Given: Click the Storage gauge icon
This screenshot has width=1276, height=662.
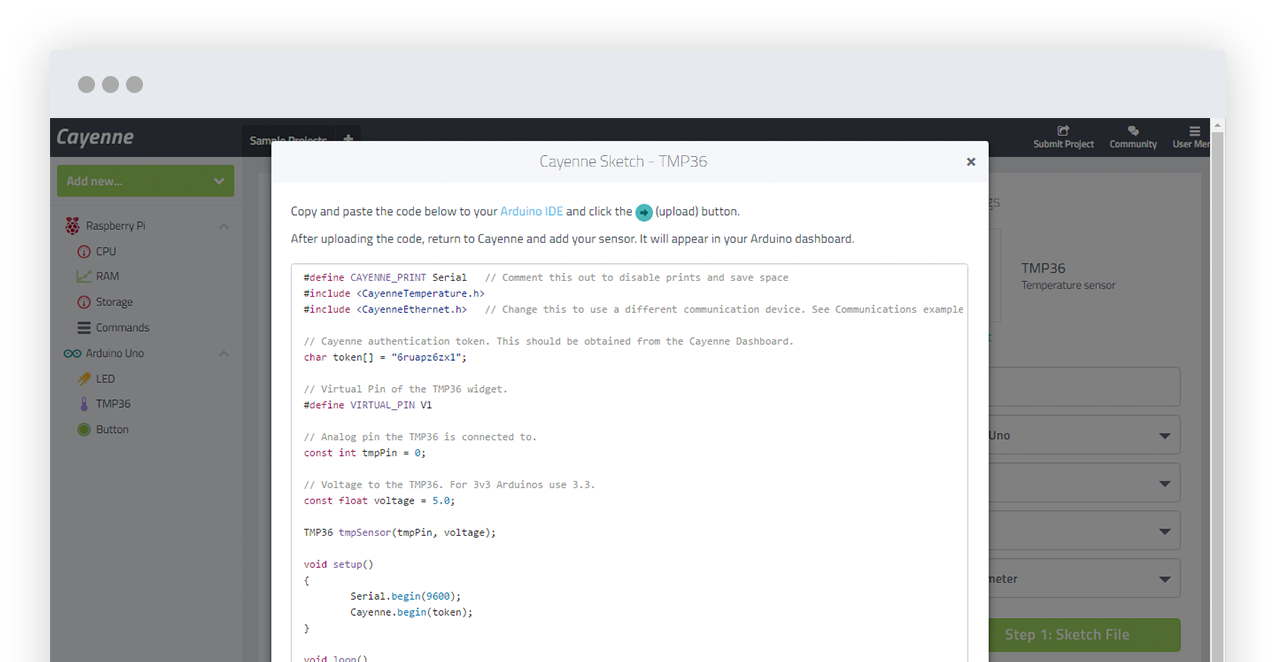Looking at the screenshot, I should pos(84,302).
